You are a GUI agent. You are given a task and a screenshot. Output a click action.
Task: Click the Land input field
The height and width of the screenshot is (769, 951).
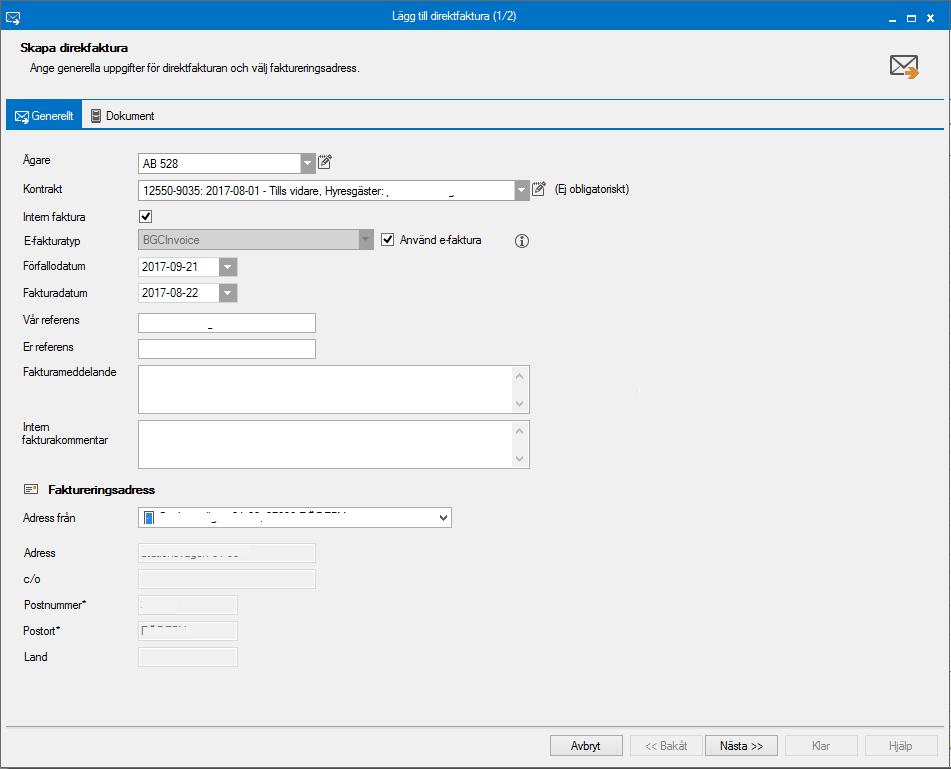coord(188,657)
